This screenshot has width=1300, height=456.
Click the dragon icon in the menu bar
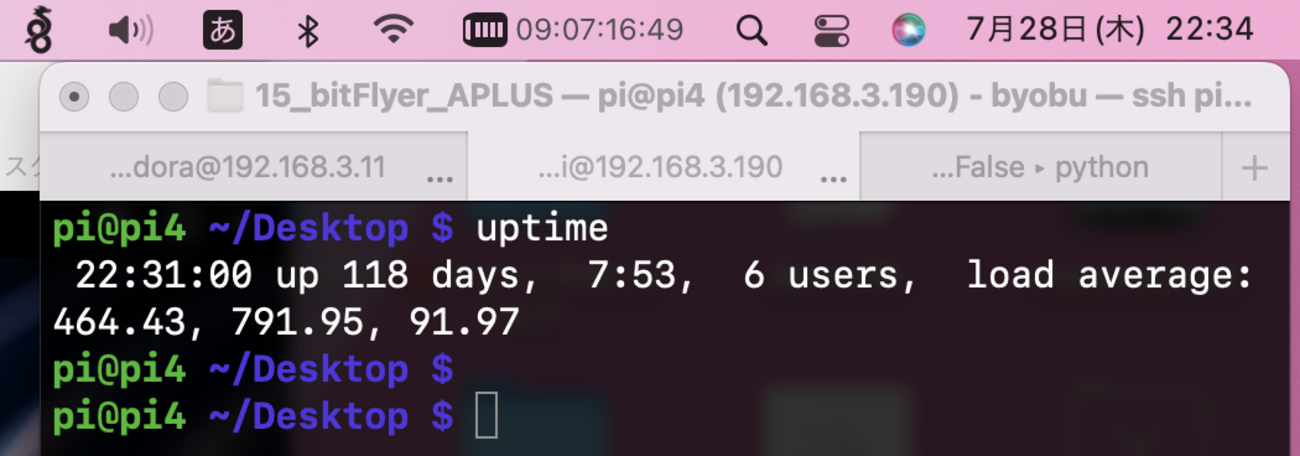39,29
